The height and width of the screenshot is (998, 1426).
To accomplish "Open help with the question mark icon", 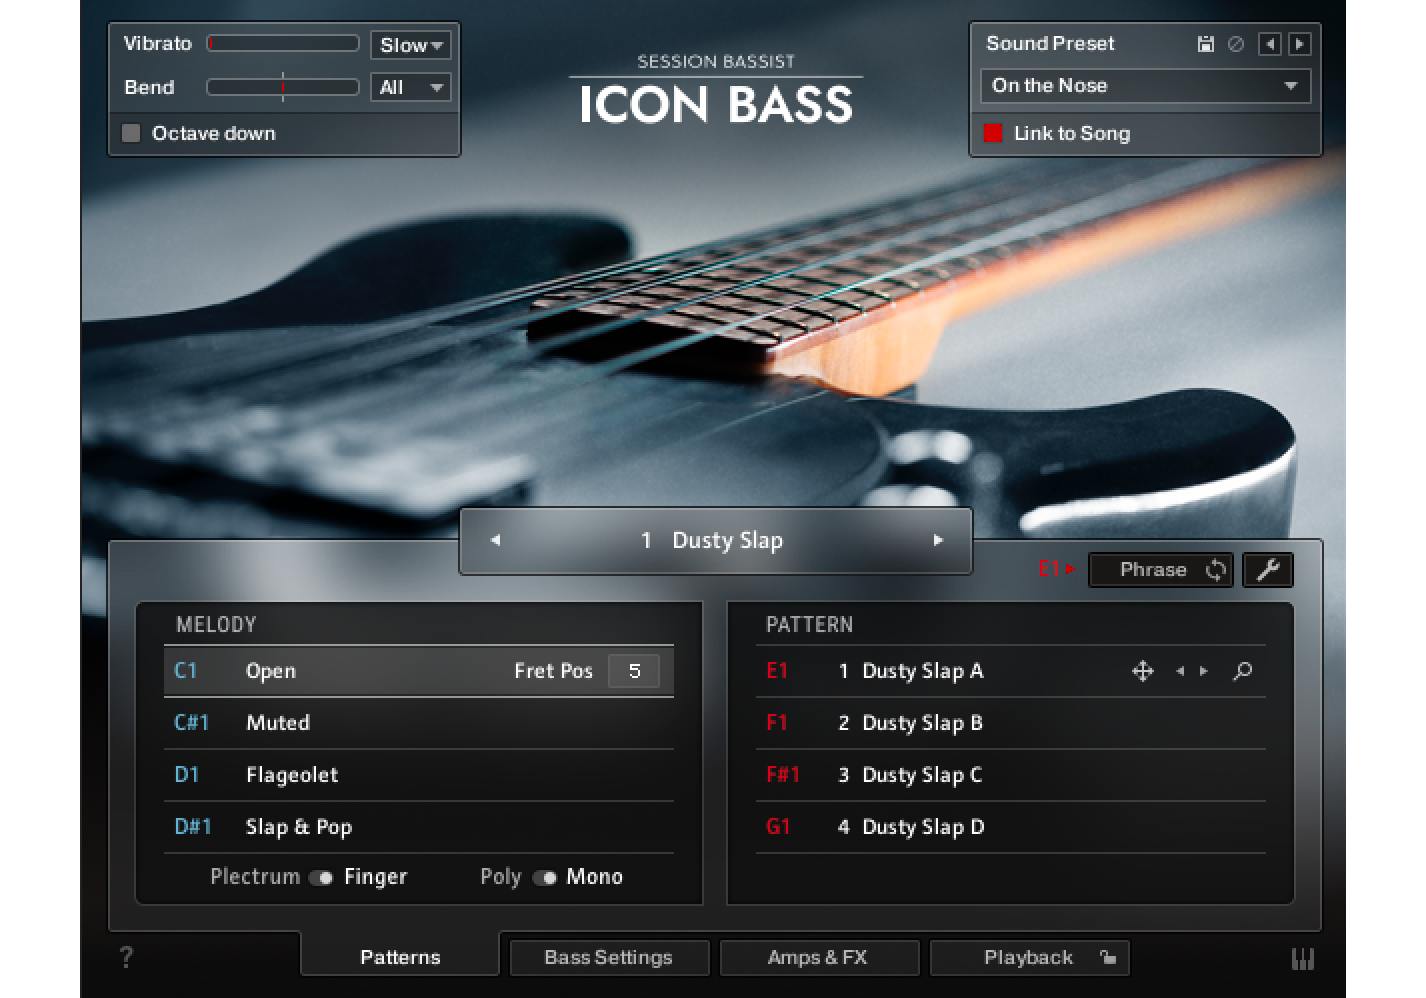I will coord(126,958).
